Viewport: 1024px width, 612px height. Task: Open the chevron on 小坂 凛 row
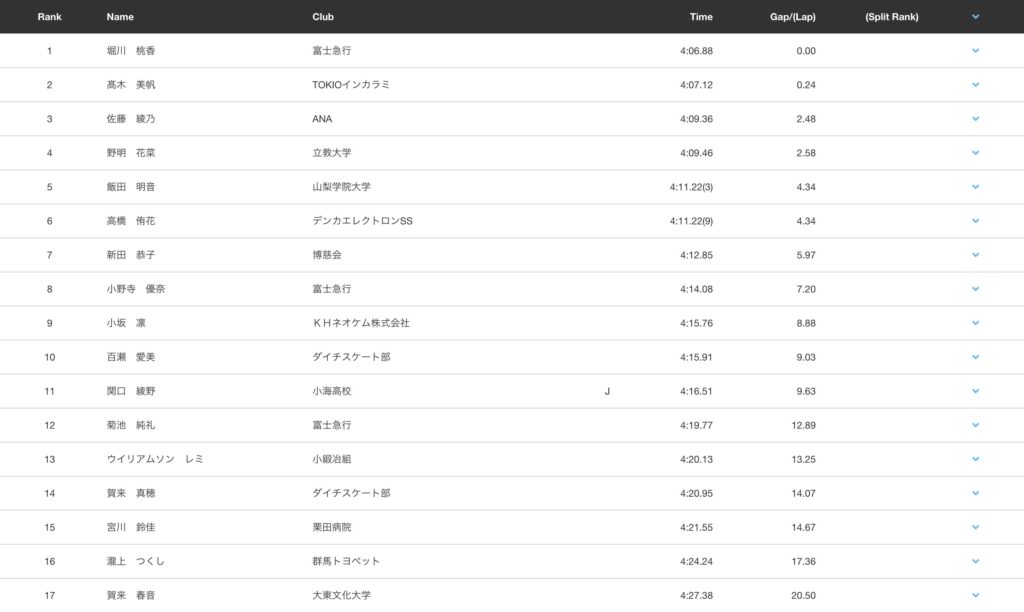tap(975, 323)
